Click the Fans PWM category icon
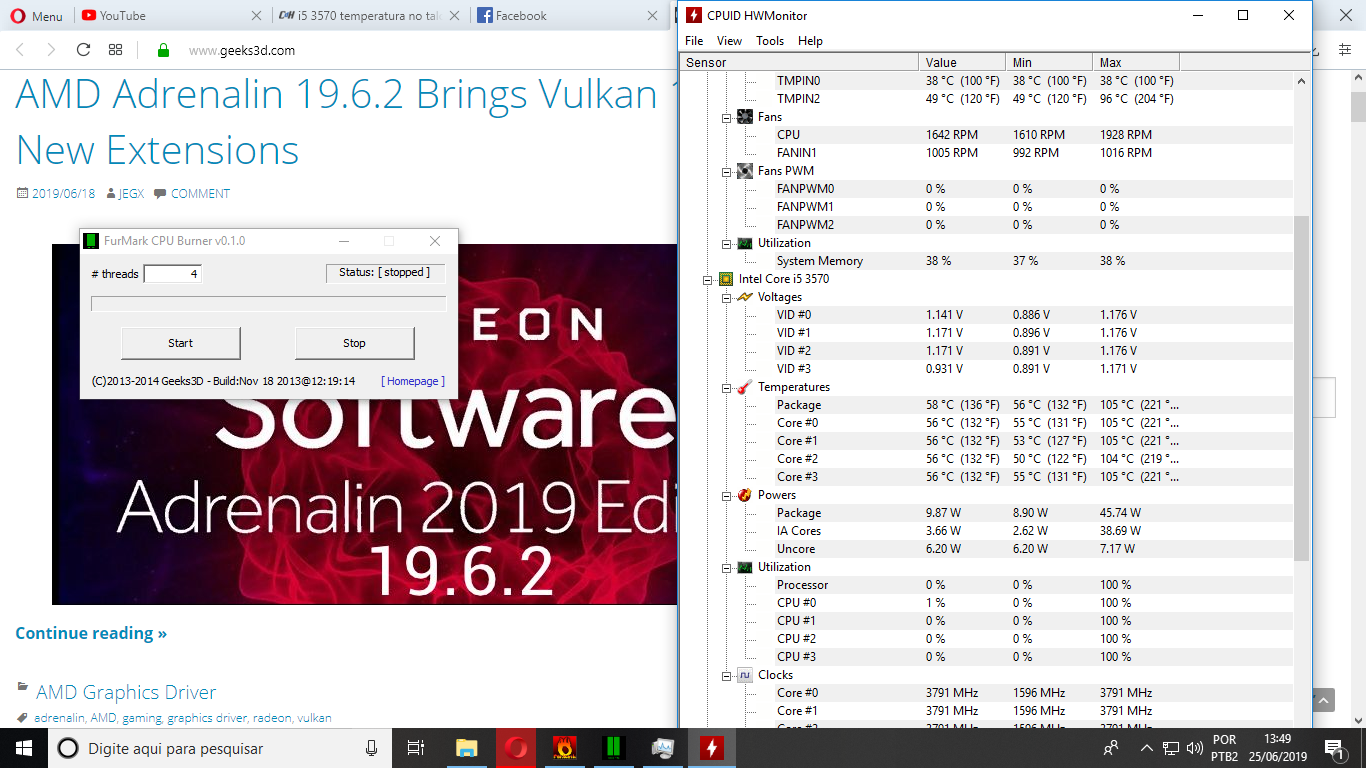Image resolution: width=1366 pixels, height=768 pixels. click(x=745, y=171)
